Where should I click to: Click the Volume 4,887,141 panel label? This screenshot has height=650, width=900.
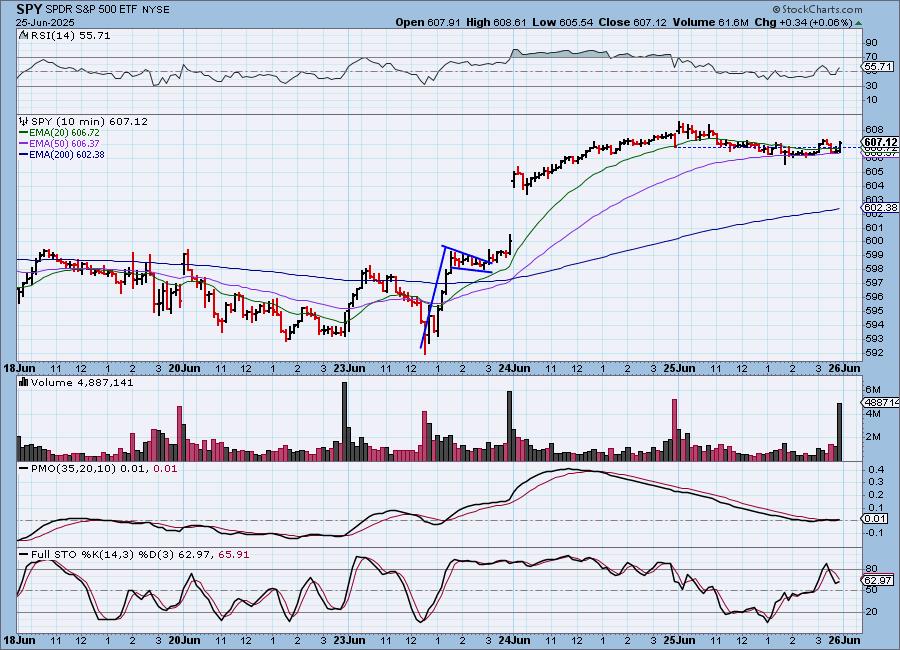[82, 383]
